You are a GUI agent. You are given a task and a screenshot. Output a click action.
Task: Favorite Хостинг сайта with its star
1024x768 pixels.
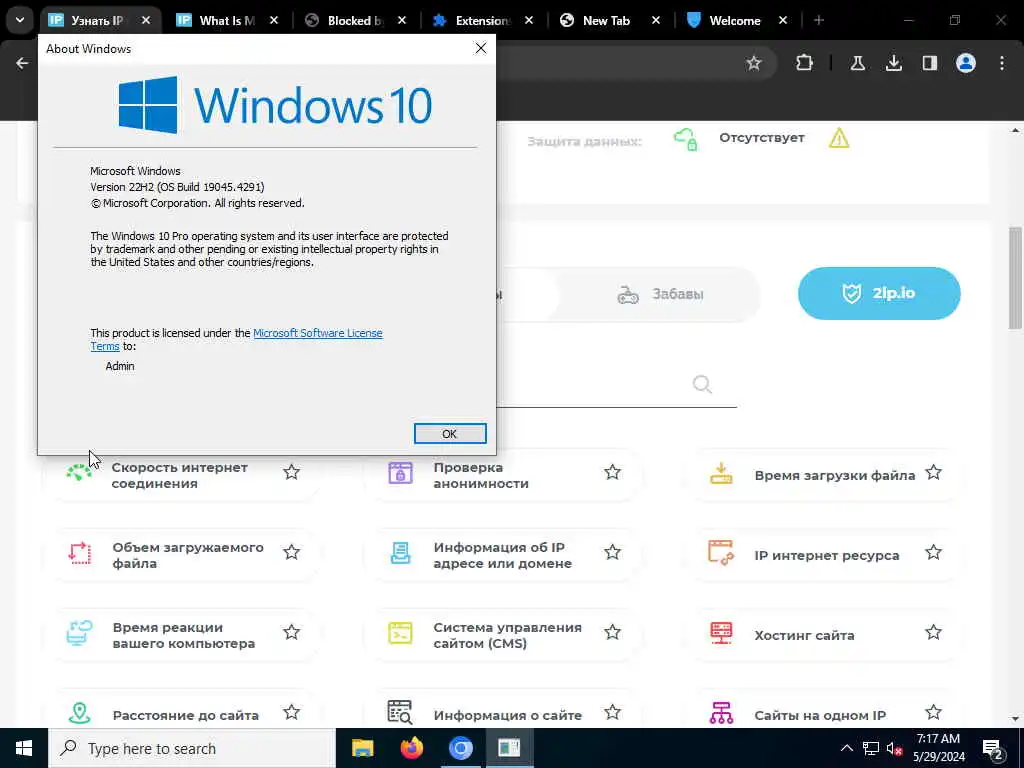pyautogui.click(x=933, y=632)
